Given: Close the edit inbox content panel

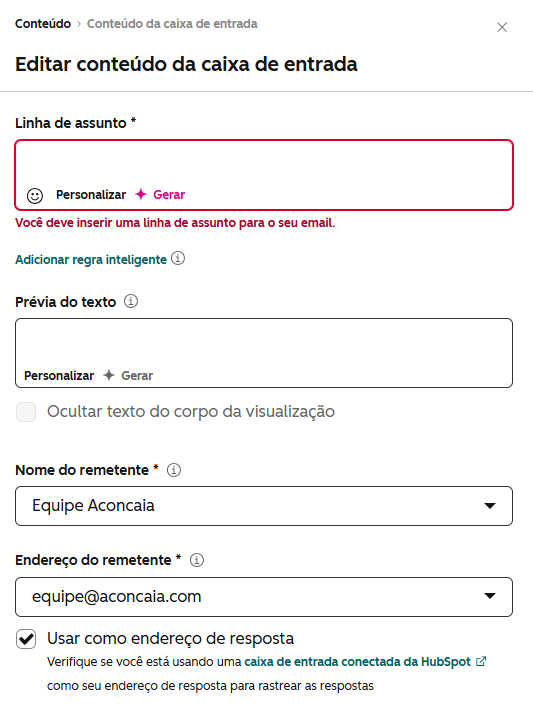Looking at the screenshot, I should 502,27.
